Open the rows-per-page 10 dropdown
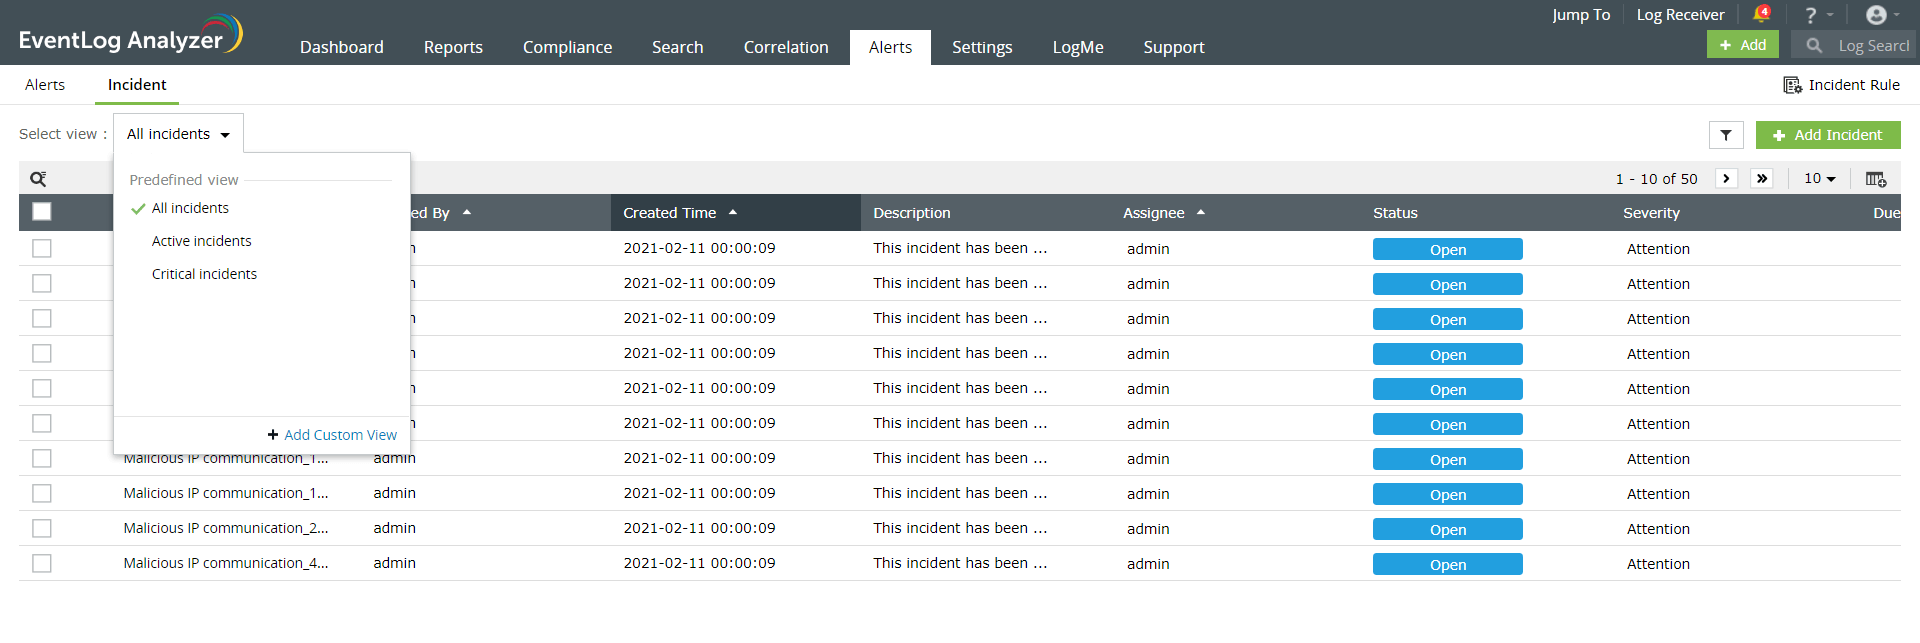This screenshot has height=643, width=1920. click(x=1819, y=179)
